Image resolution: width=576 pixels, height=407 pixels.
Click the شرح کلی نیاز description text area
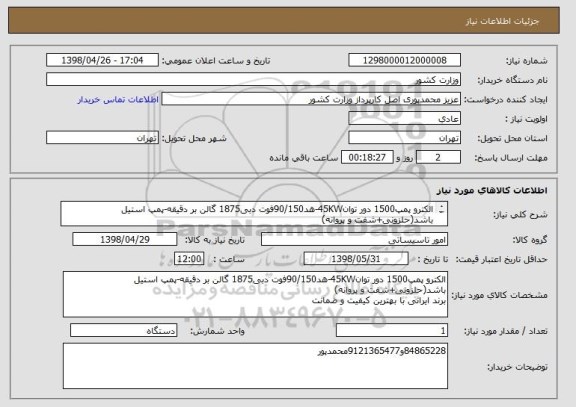(254, 214)
